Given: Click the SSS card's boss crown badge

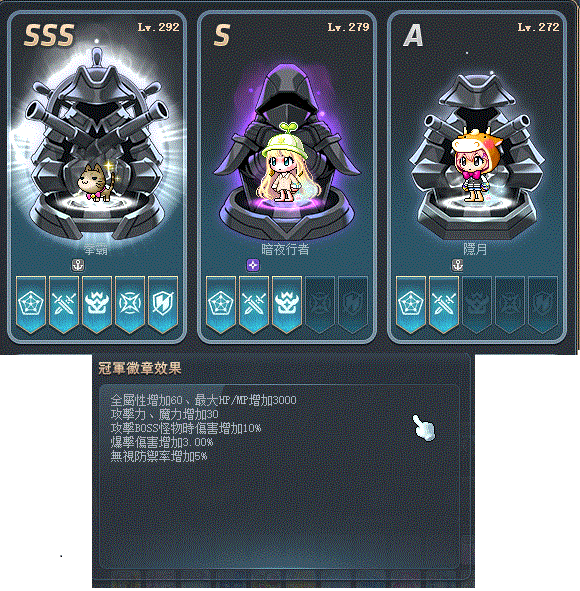Looking at the screenshot, I should tap(97, 305).
